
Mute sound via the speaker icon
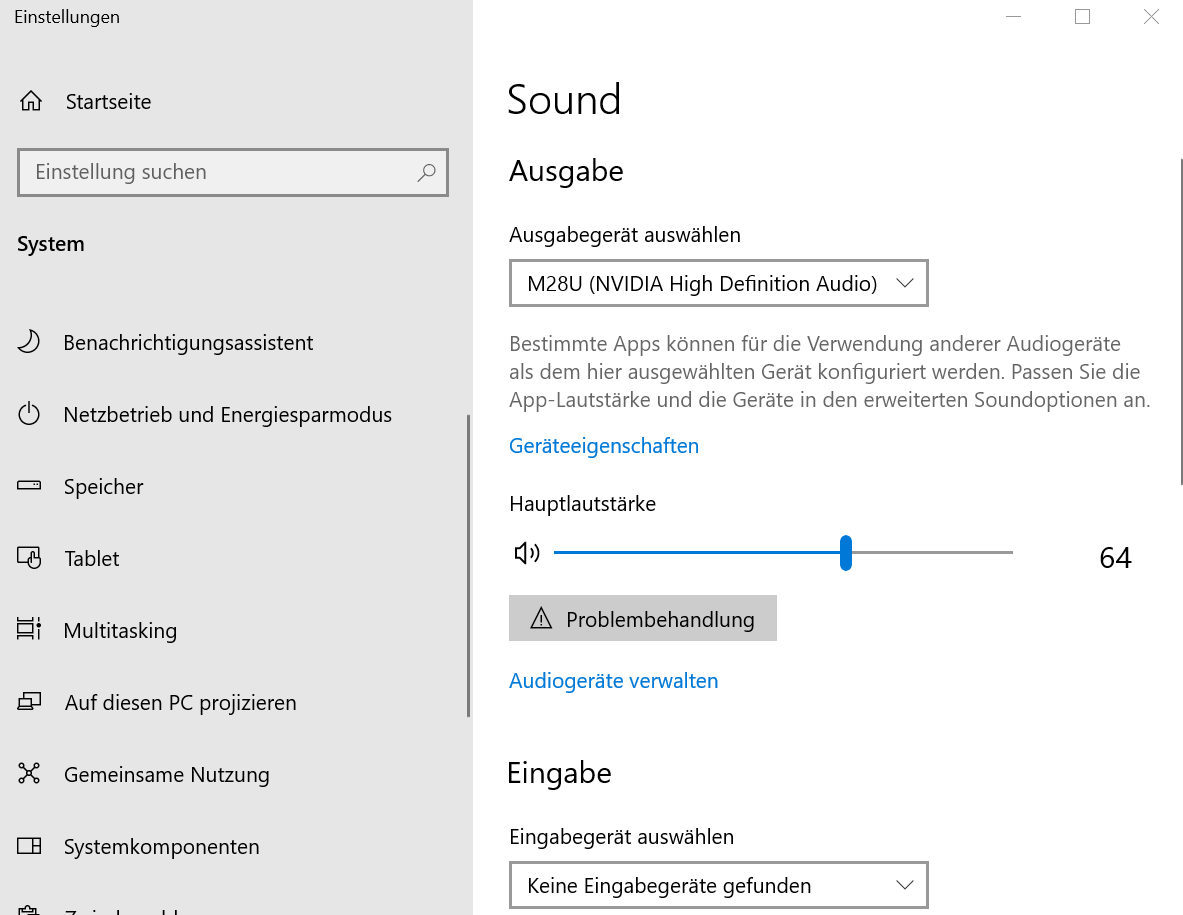pos(526,553)
